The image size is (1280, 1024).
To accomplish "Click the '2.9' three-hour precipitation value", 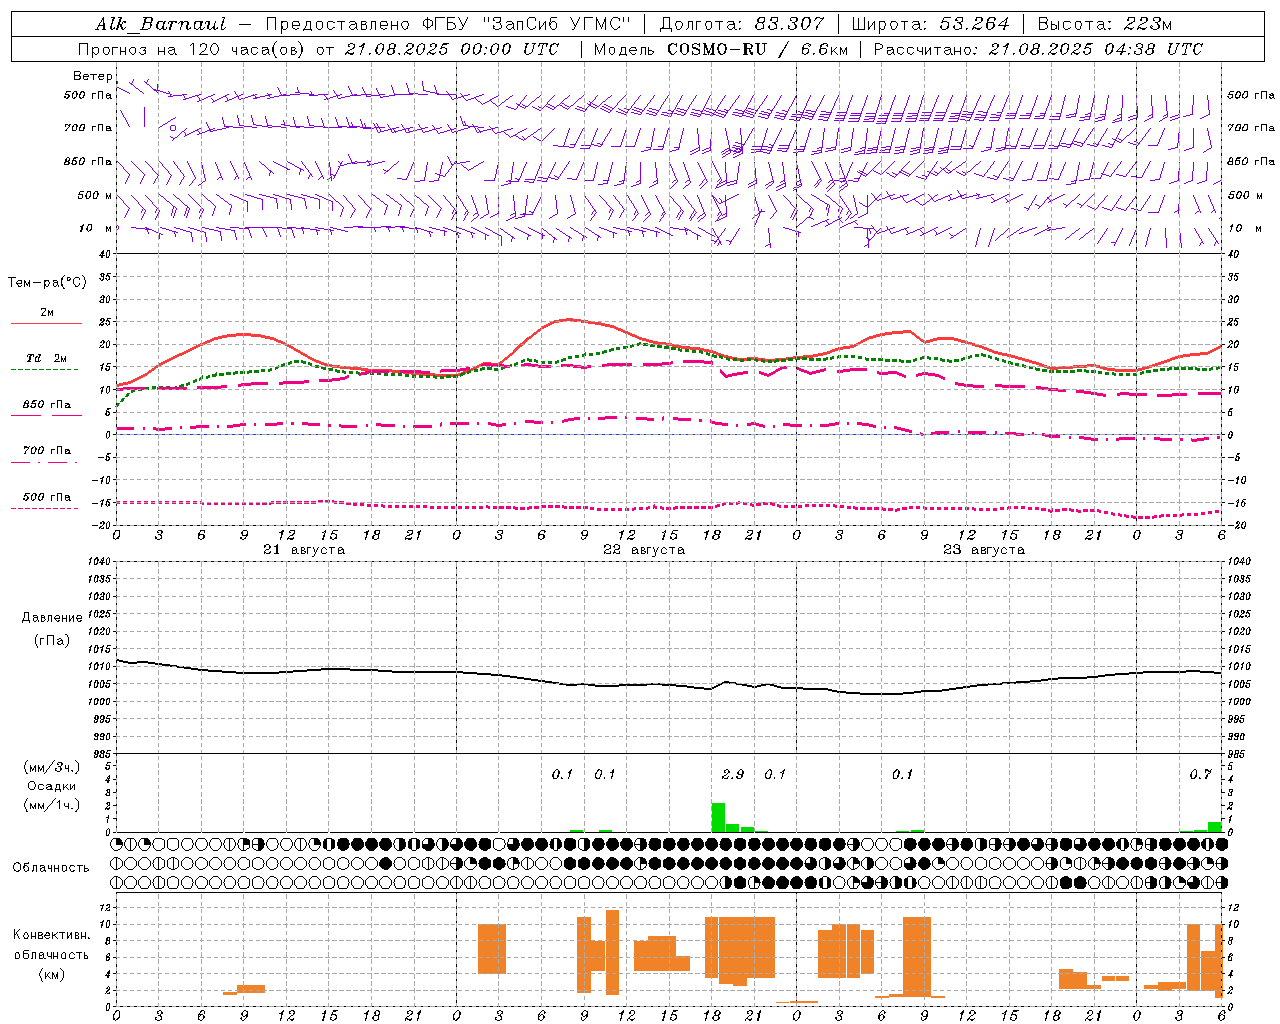I will click(x=733, y=774).
